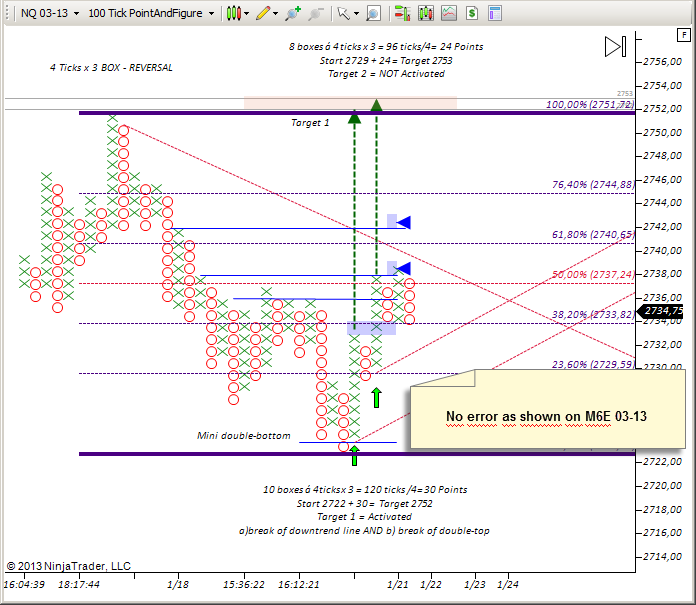
Task: Expand the chart style dropdown arrow
Action: (247, 14)
